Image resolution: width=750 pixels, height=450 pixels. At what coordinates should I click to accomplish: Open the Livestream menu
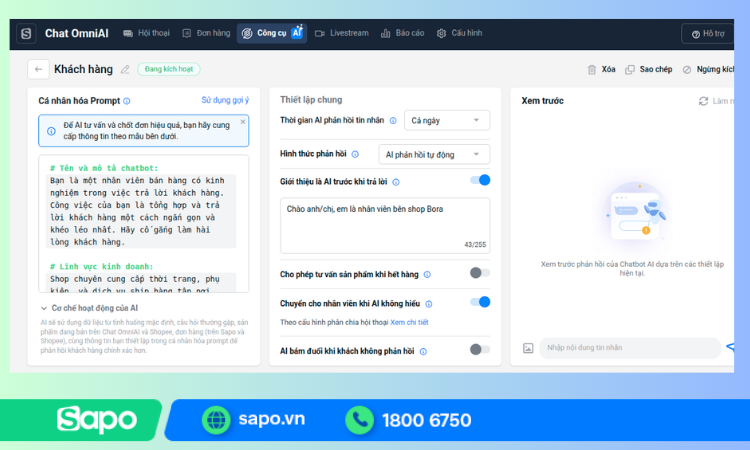tap(342, 33)
